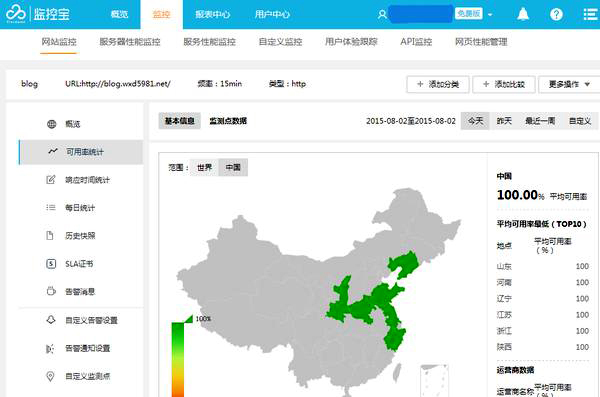Image resolution: width=600 pixels, height=397 pixels.
Task: Click the globe icon beside 概览
Action: (51, 124)
